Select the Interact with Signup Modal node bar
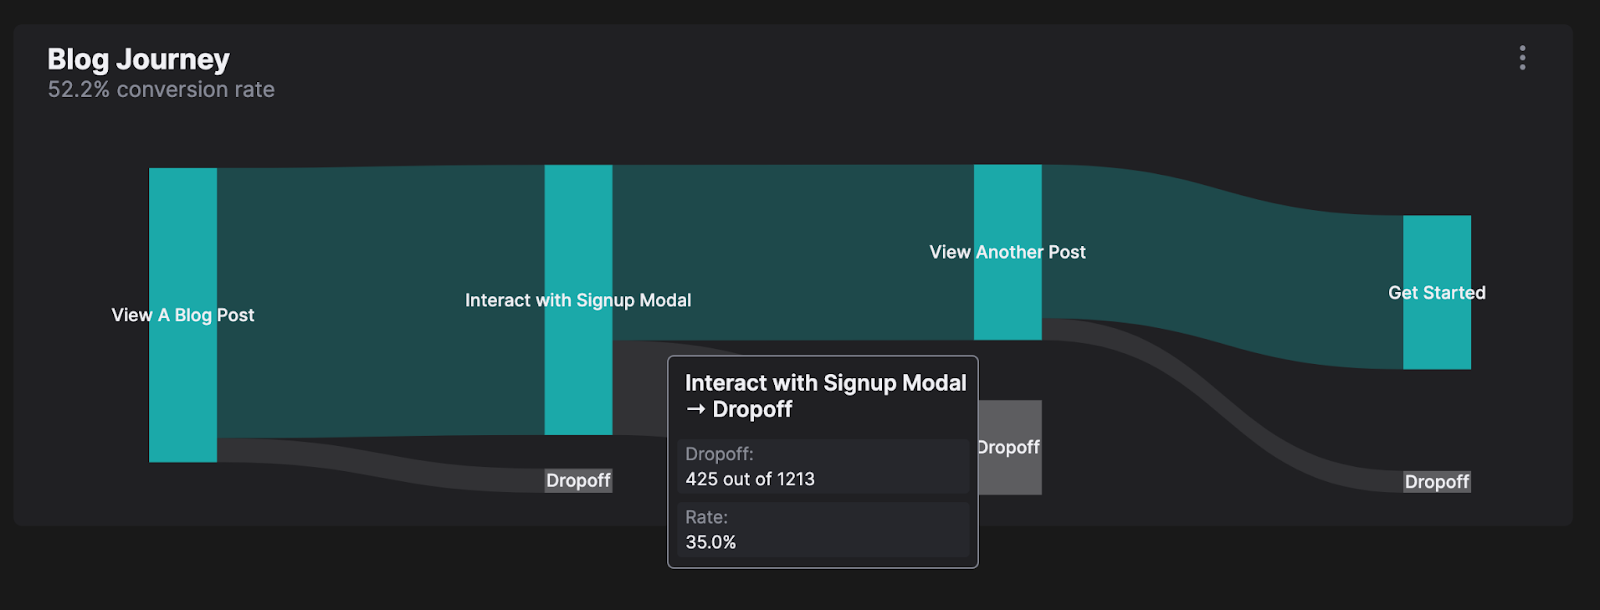The width and height of the screenshot is (1600, 610). (x=578, y=380)
